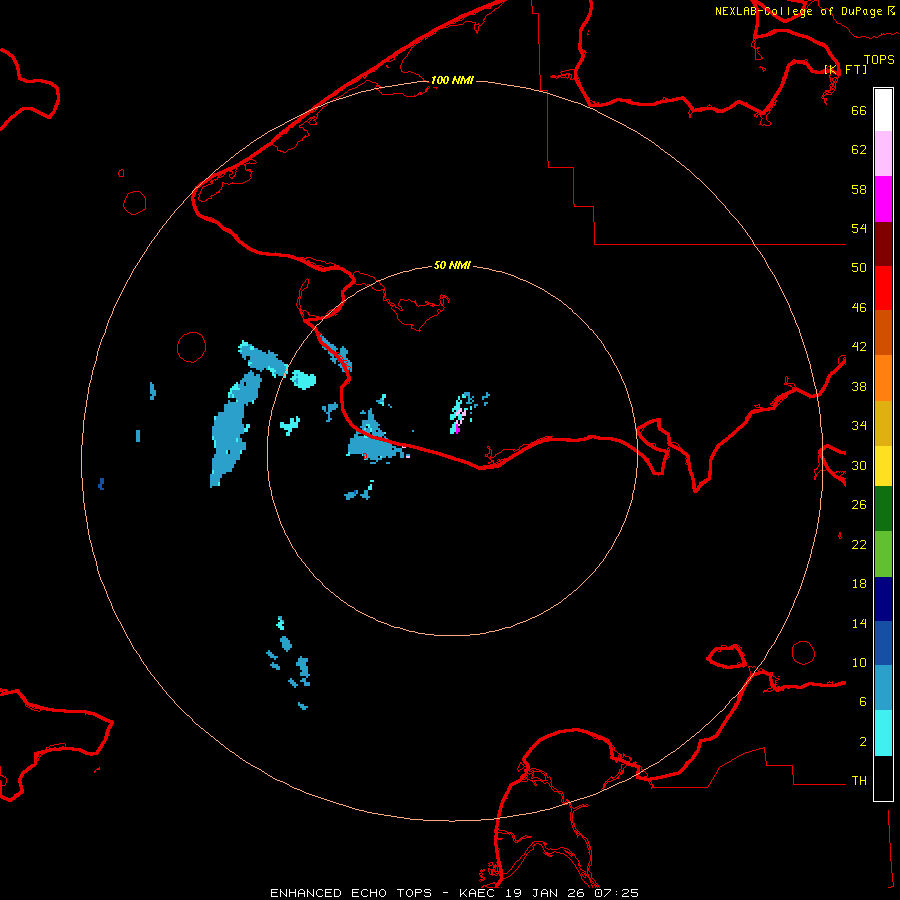900x900 pixels.
Task: Click the white swatch in the tops legend
Action: [x=883, y=110]
